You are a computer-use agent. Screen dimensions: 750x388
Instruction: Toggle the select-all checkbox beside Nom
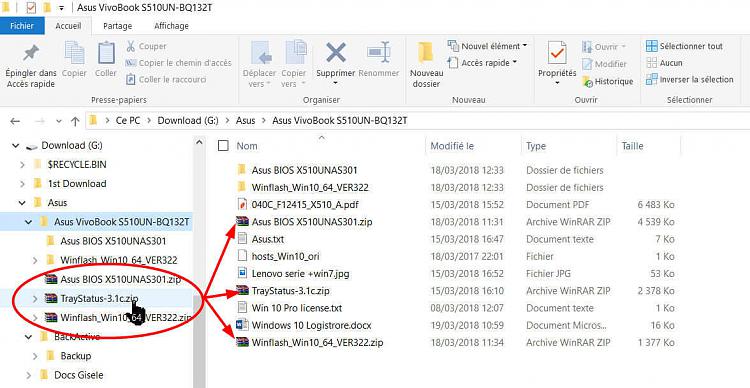(223, 146)
